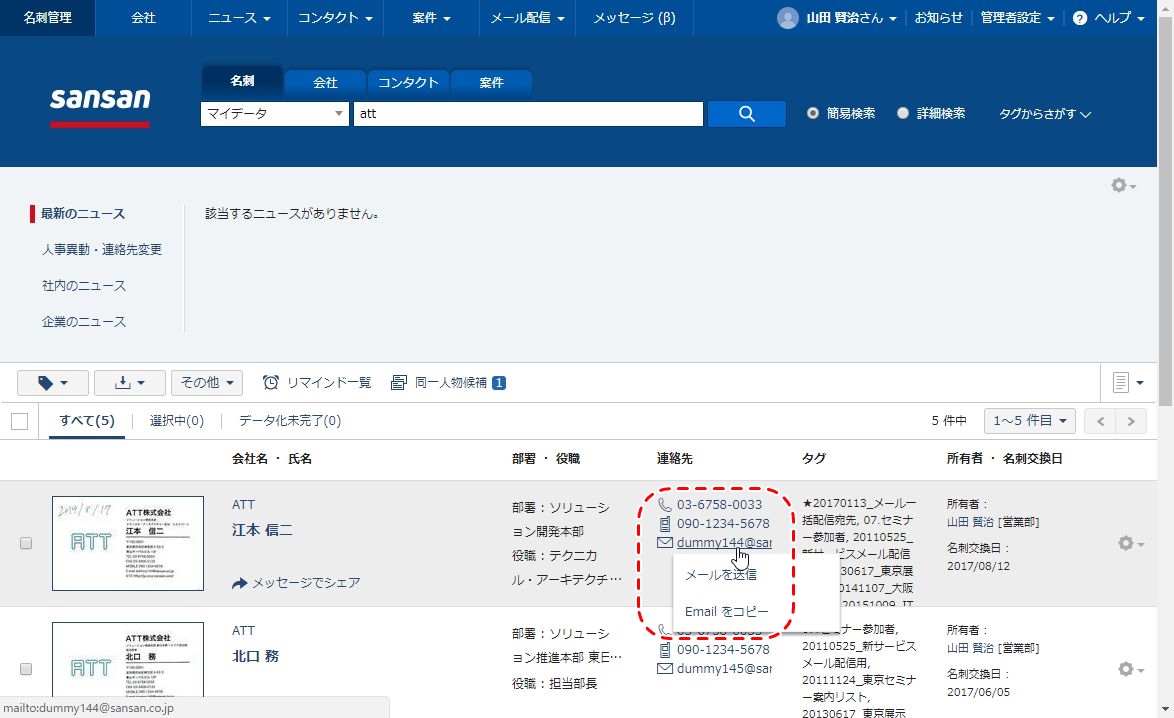Click share arrow icon next to メッセージでシェア

(240, 583)
